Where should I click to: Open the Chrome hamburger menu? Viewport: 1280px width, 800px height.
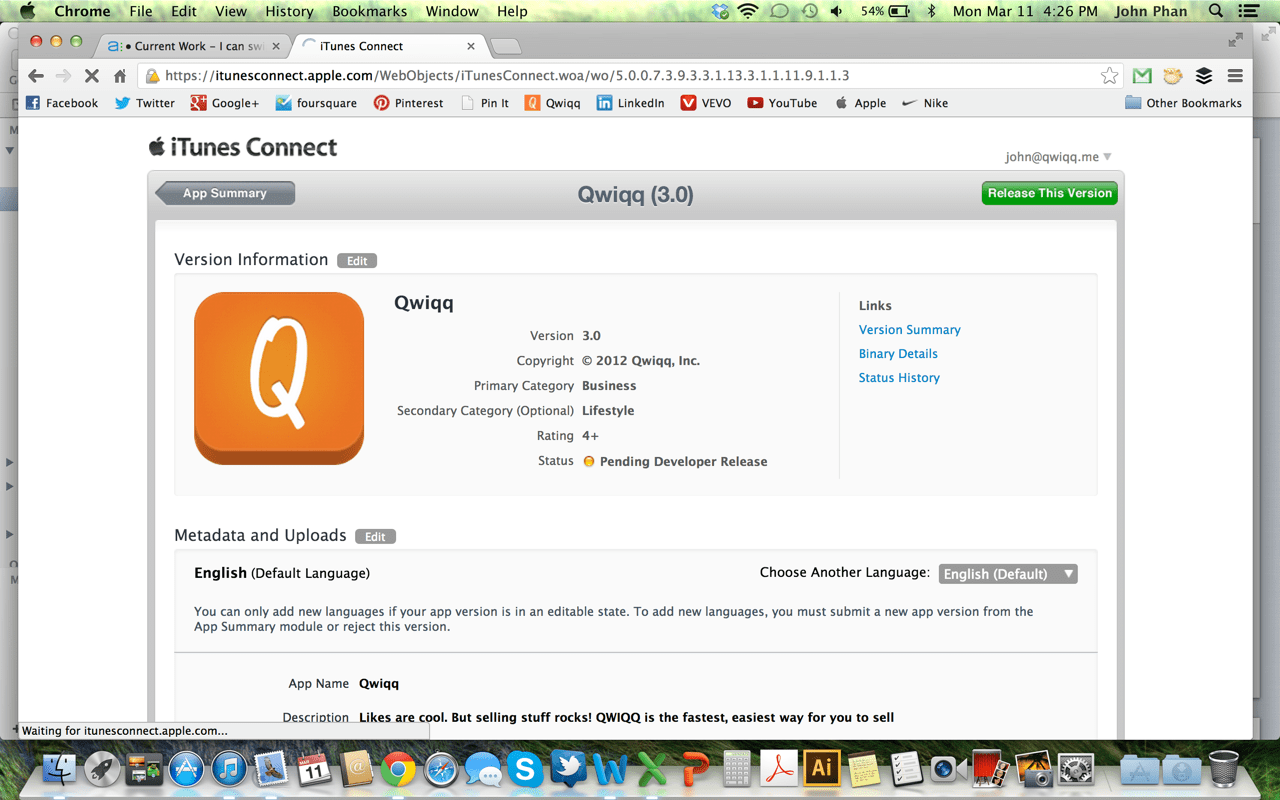(x=1235, y=76)
